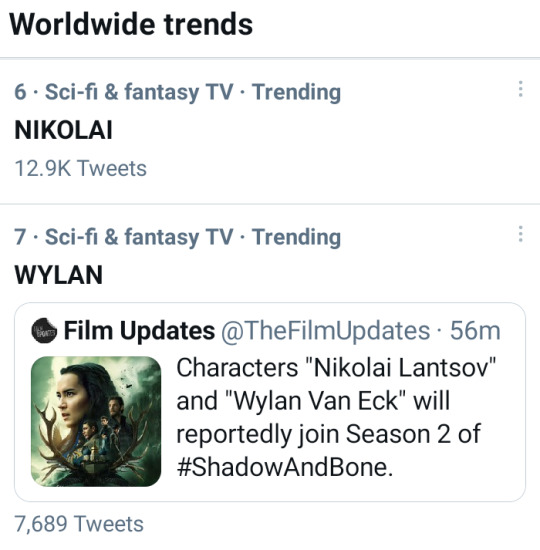
Task: Click the Sci-fi & fantasy TV label on trend 6
Action: [139, 92]
